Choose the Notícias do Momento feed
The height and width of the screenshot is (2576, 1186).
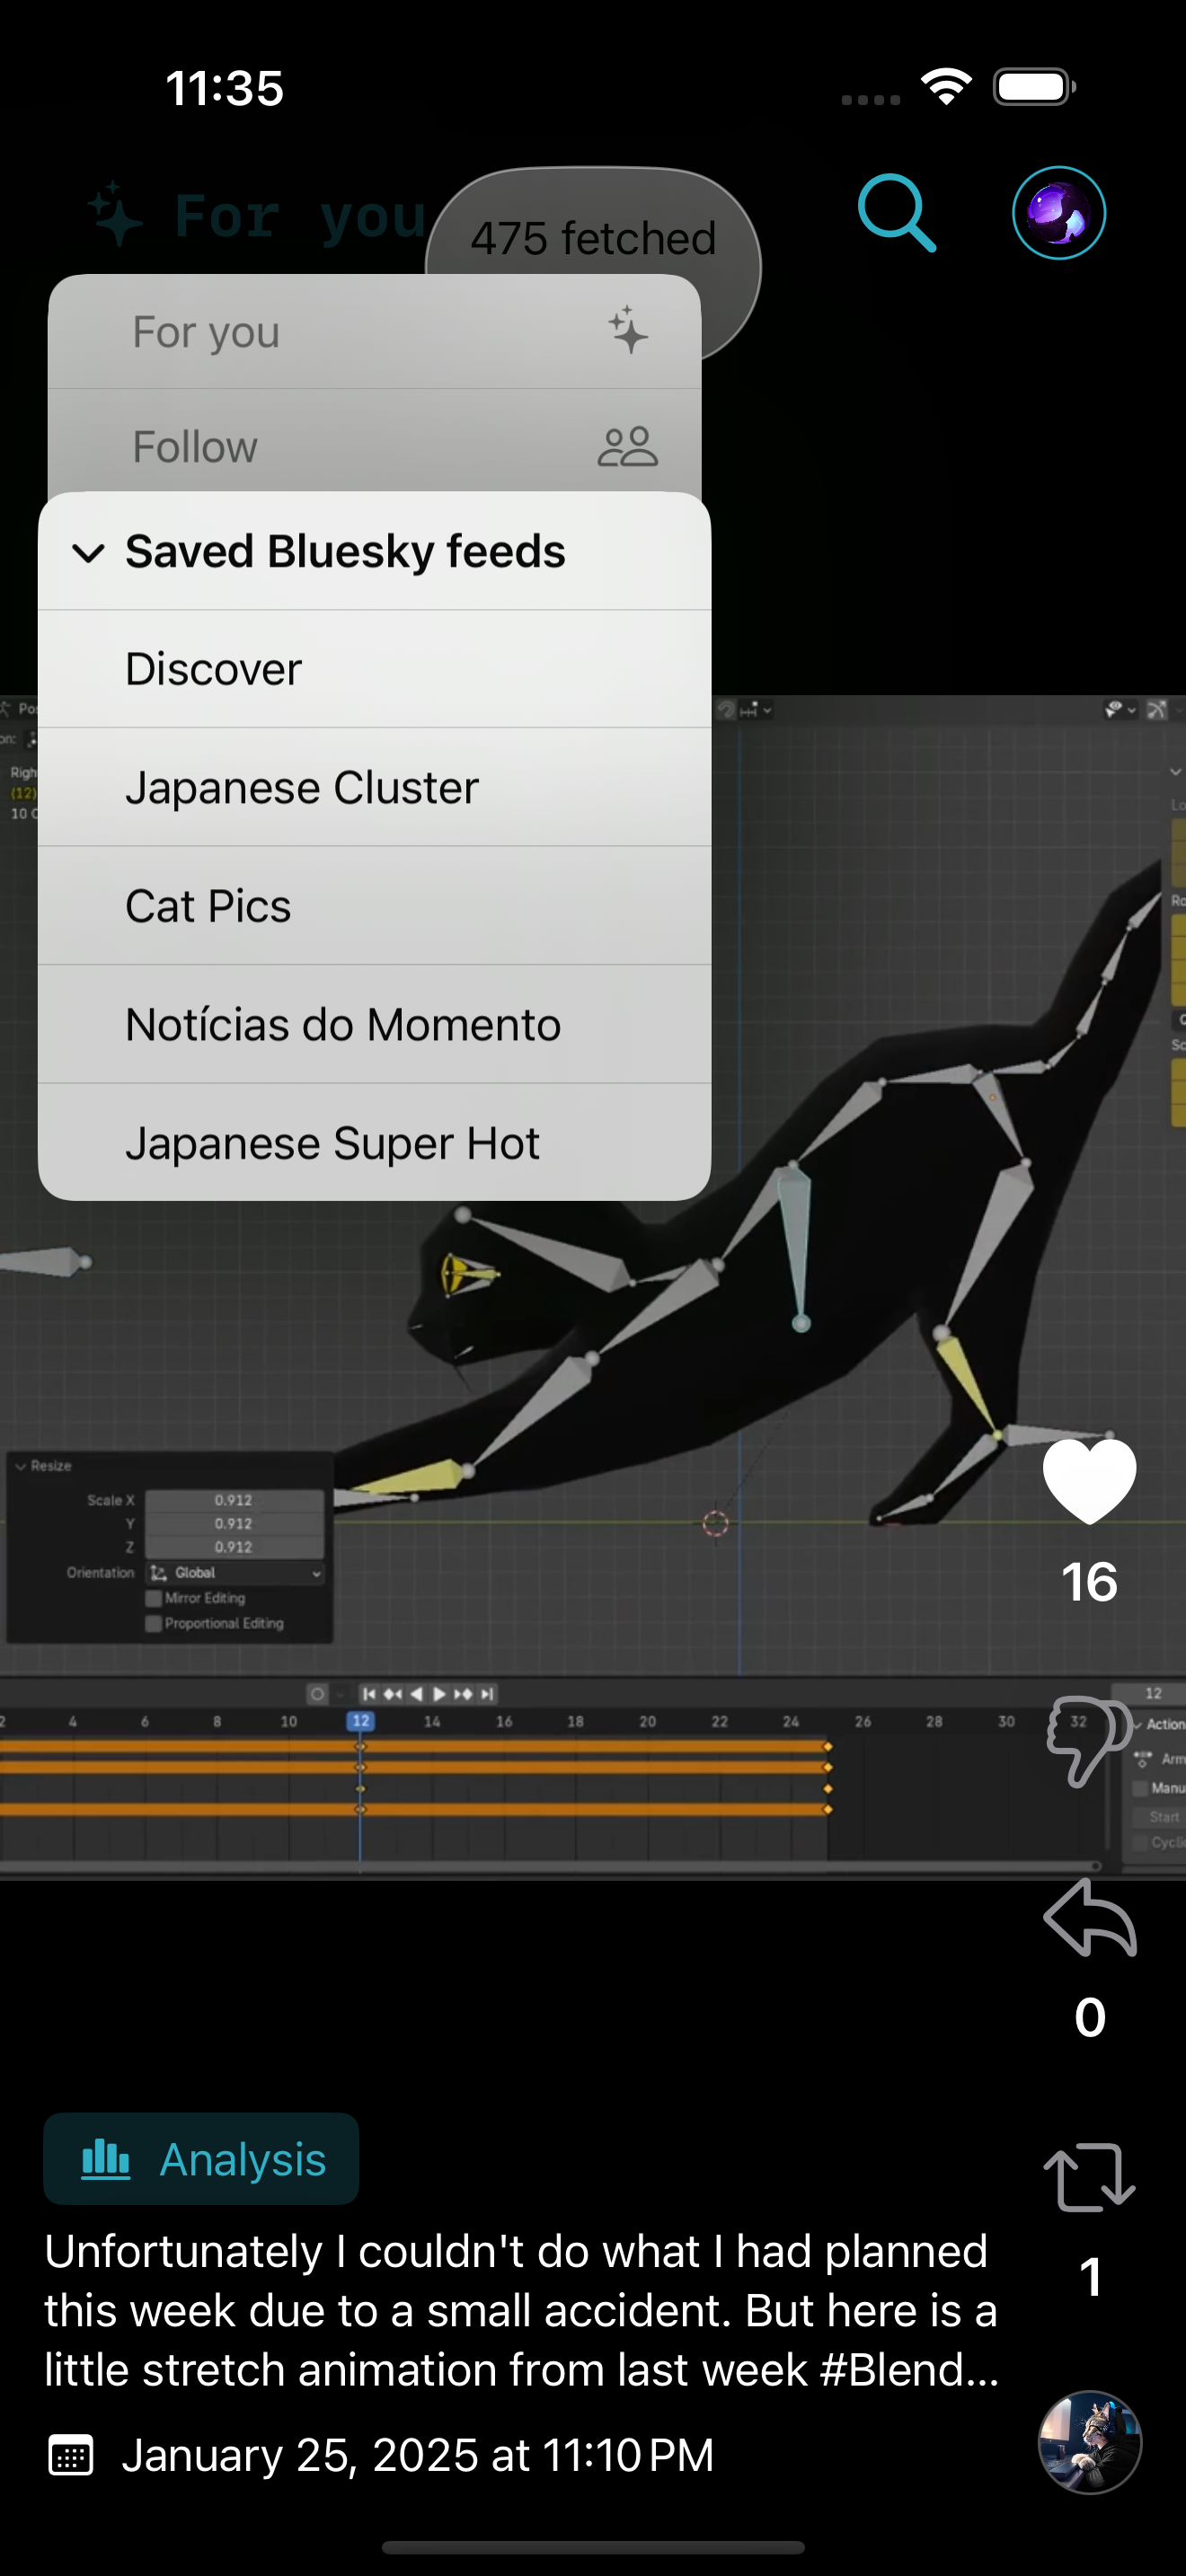pos(375,1024)
